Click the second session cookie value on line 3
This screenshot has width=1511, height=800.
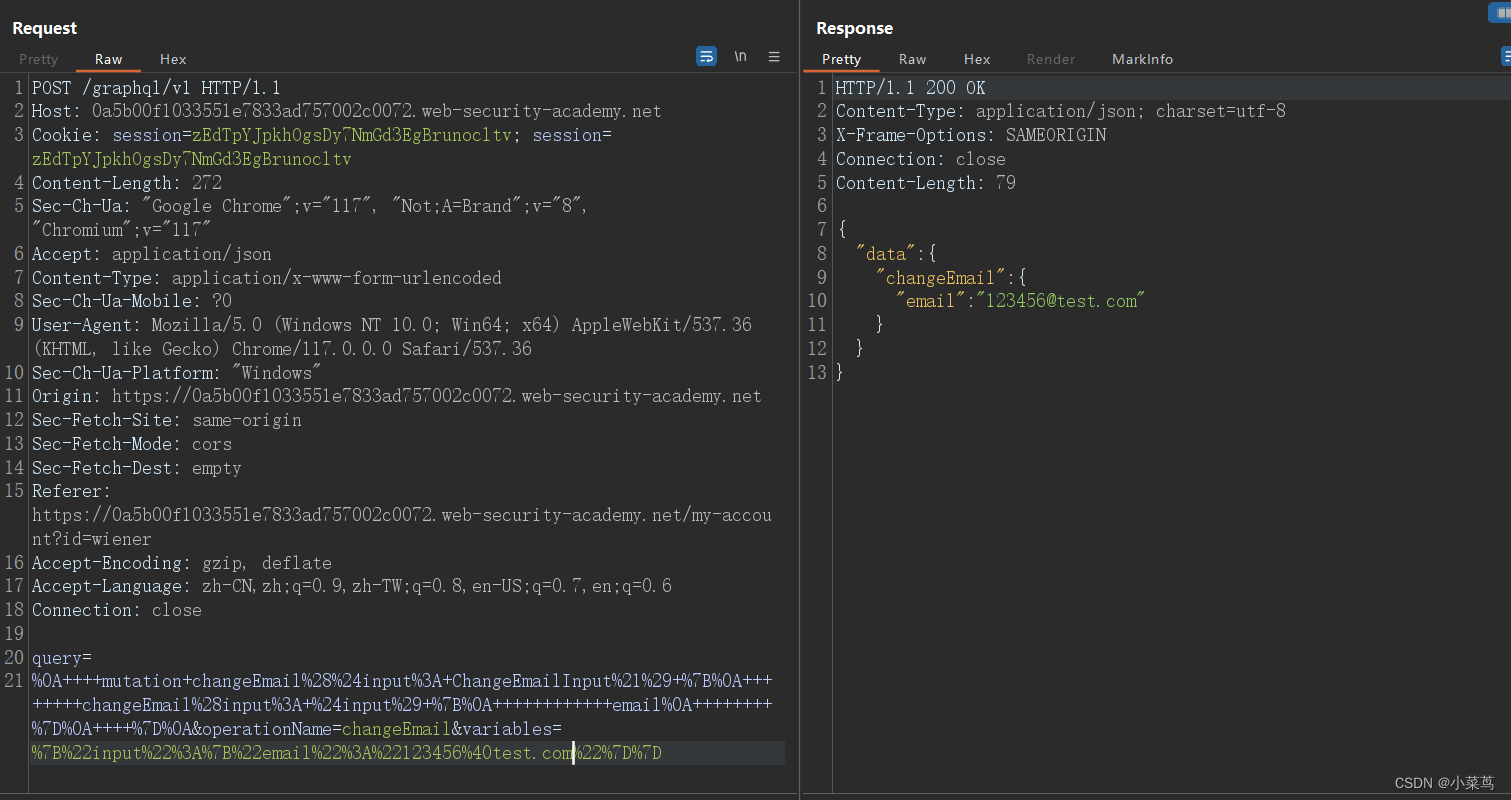pos(192,159)
